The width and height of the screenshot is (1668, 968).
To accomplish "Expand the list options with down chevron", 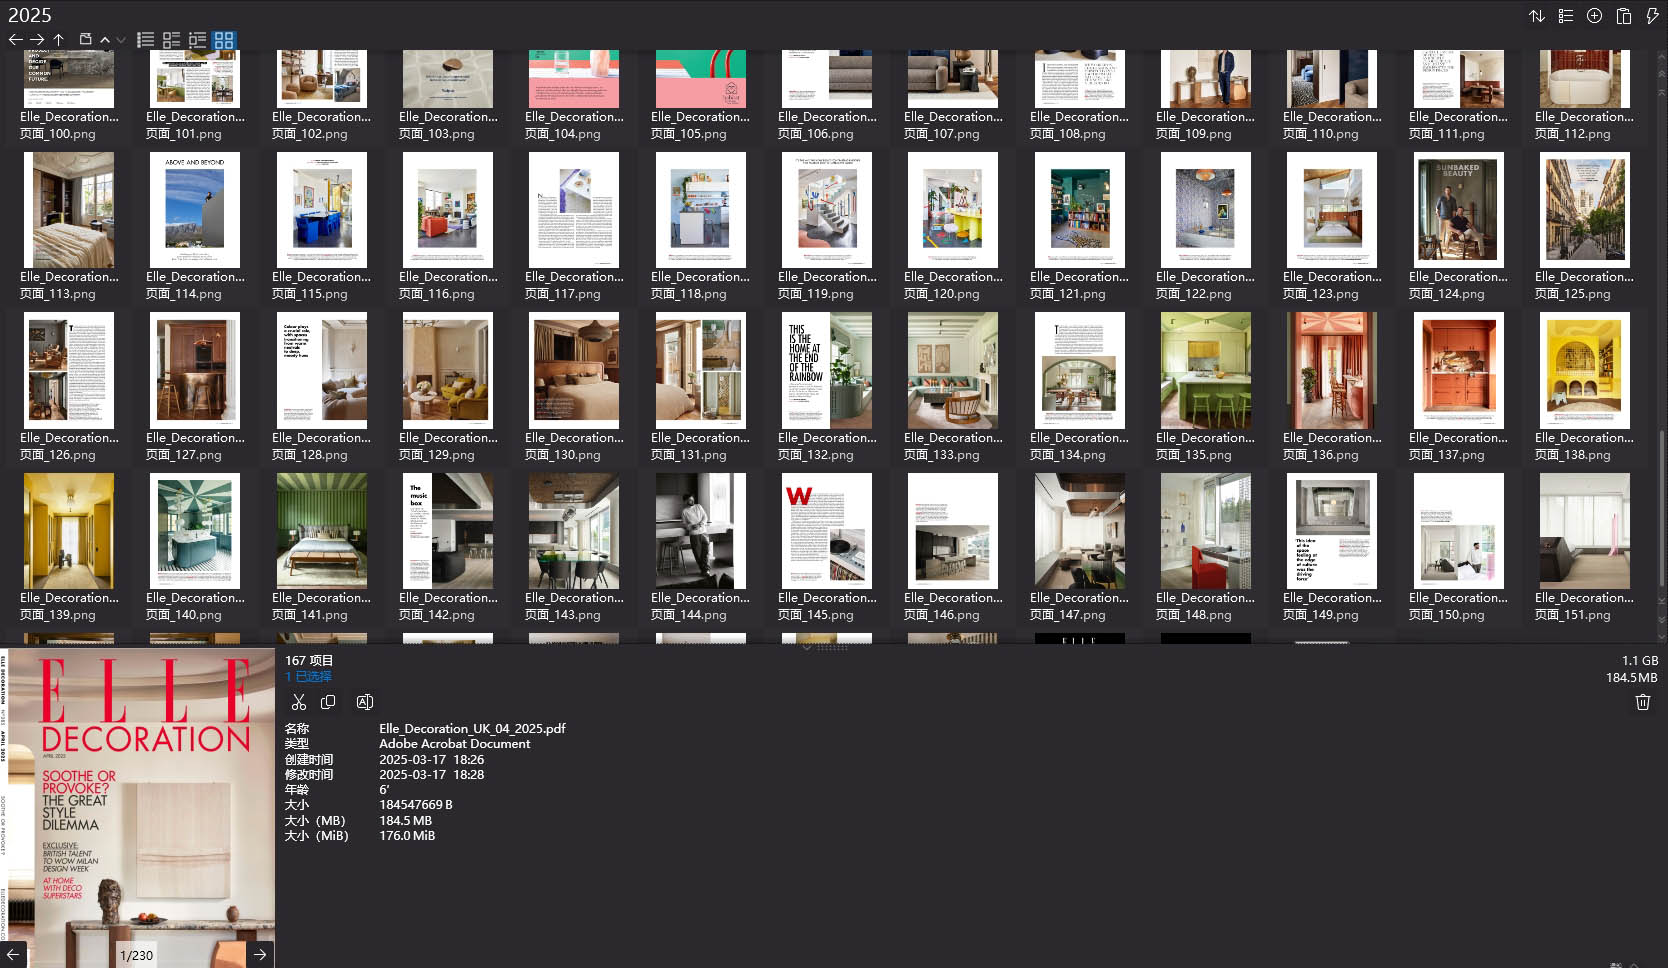I will (120, 41).
